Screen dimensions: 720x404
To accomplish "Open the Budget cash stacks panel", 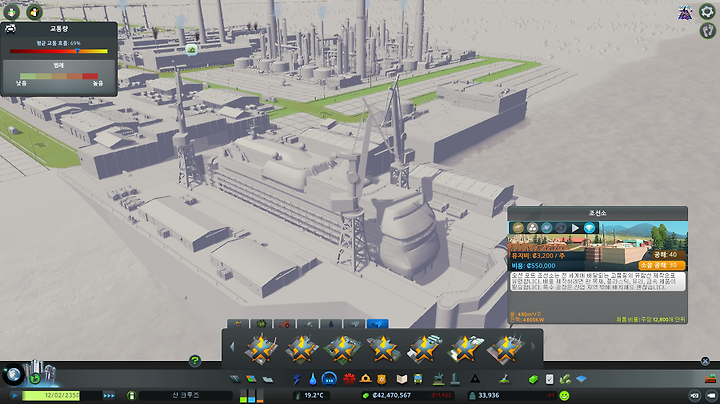I will [565, 379].
